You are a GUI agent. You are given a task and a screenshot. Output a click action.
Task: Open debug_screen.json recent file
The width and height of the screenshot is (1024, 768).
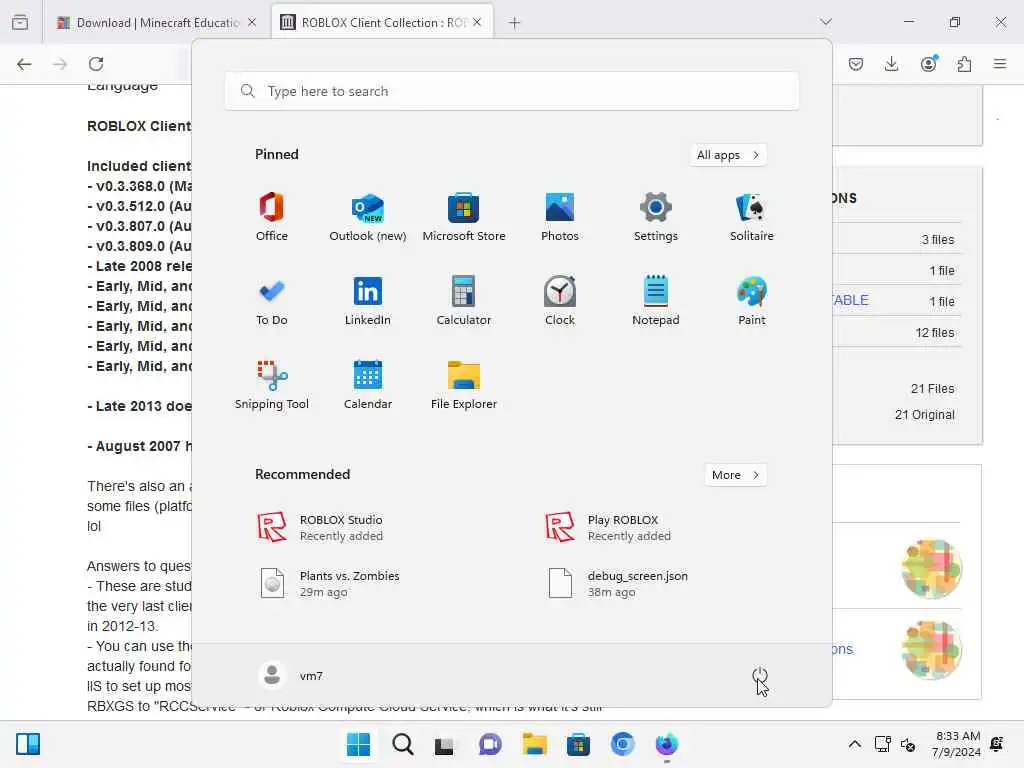pyautogui.click(x=618, y=583)
